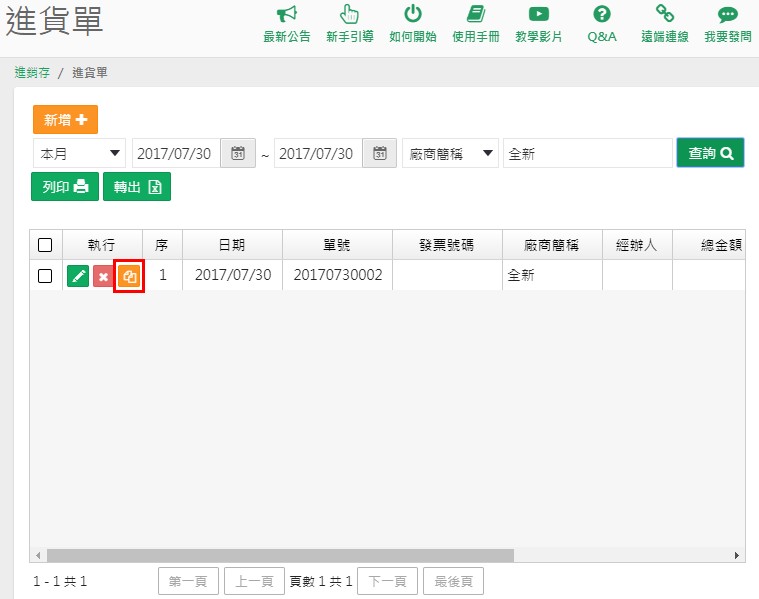Open Q&A question mark icon
The height and width of the screenshot is (599, 759).
602,14
